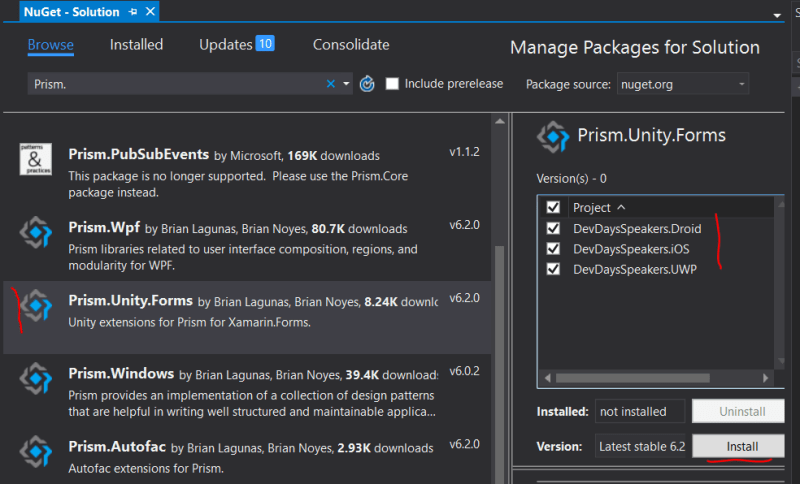Switch to the Browse tab
The image size is (800, 484).
[x=51, y=45]
